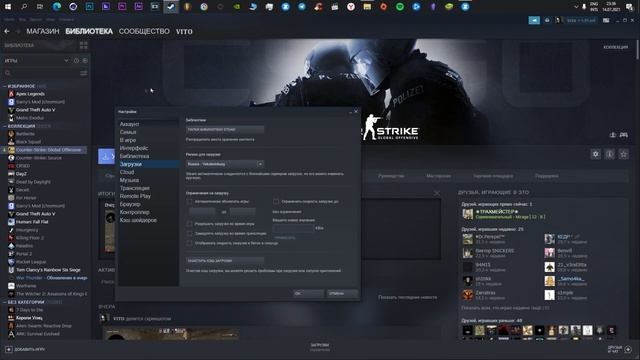Open Steam announcements megaphone icon
The image size is (640, 360).
point(534,20)
